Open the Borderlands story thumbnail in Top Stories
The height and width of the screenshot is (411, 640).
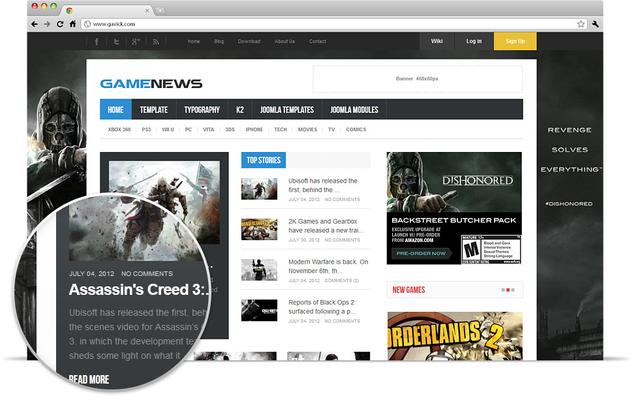tap(259, 229)
